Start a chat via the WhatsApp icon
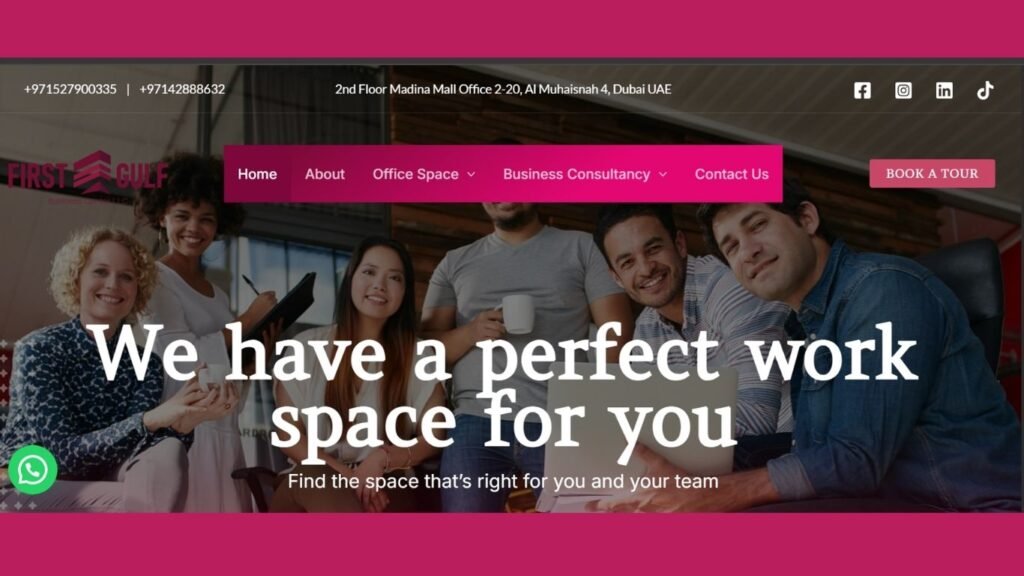This screenshot has height=576, width=1024. pos(33,470)
